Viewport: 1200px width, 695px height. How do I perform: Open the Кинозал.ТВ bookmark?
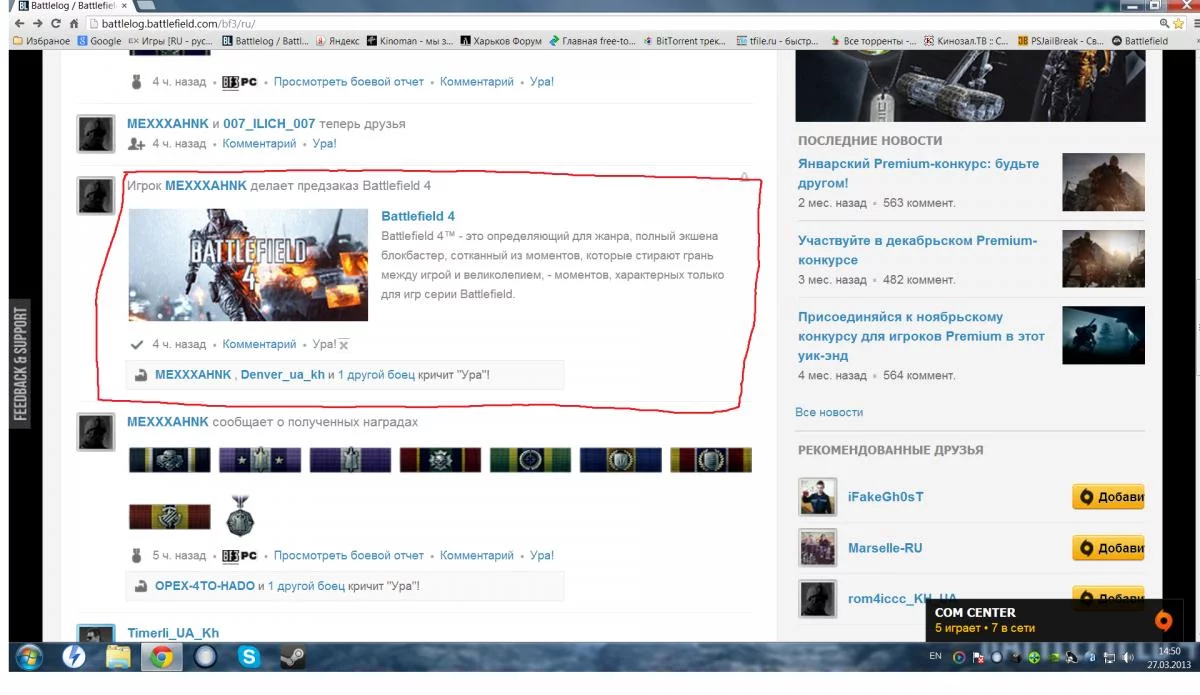point(966,41)
